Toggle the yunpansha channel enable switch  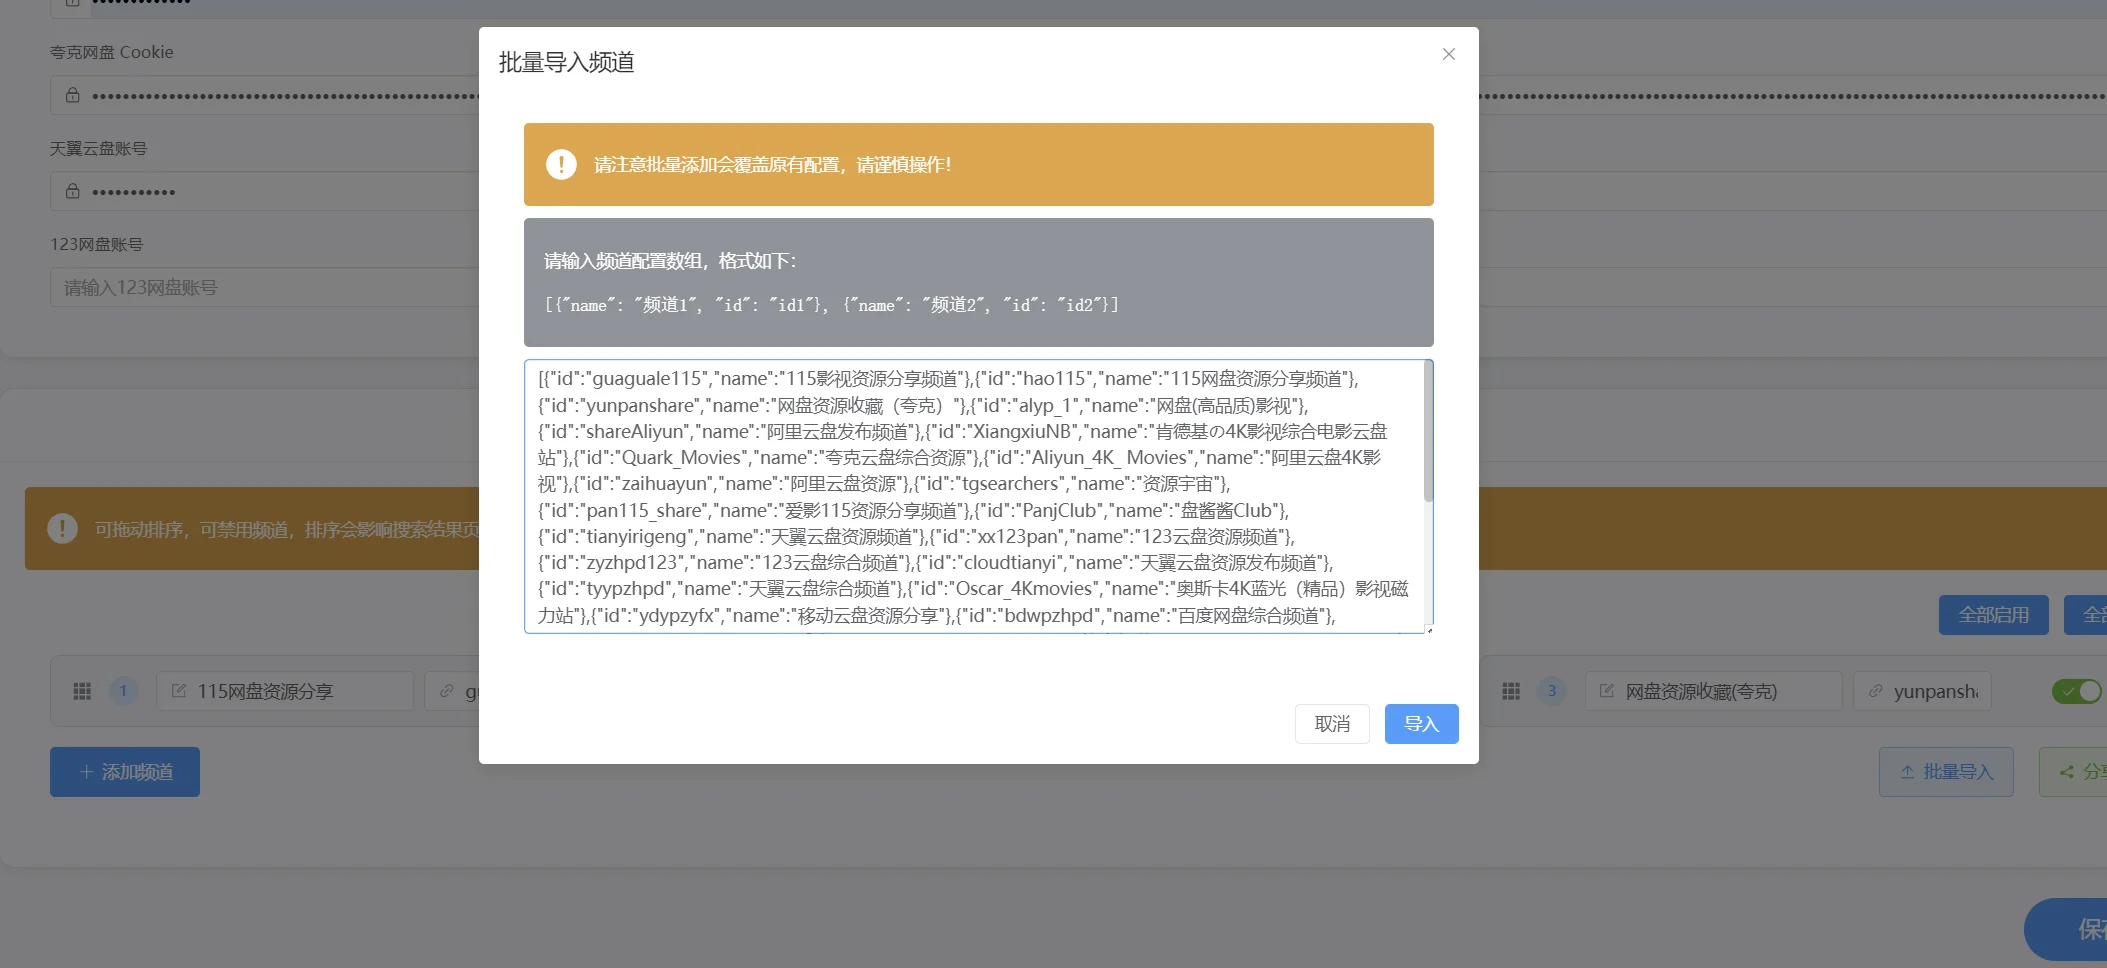point(2076,691)
